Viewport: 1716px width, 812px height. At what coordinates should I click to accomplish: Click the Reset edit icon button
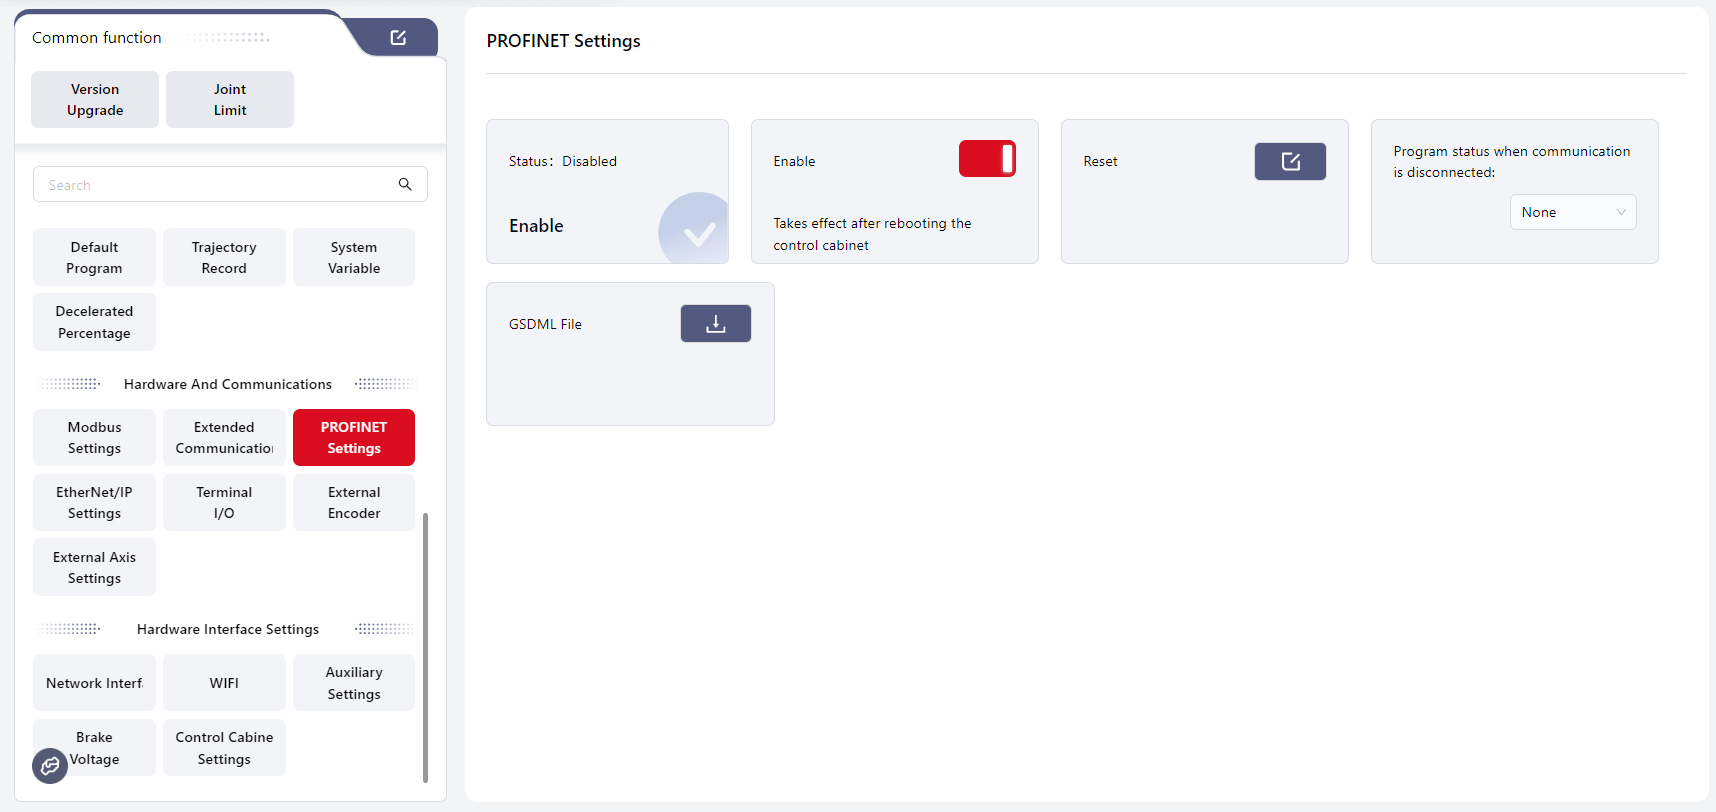pyautogui.click(x=1290, y=162)
